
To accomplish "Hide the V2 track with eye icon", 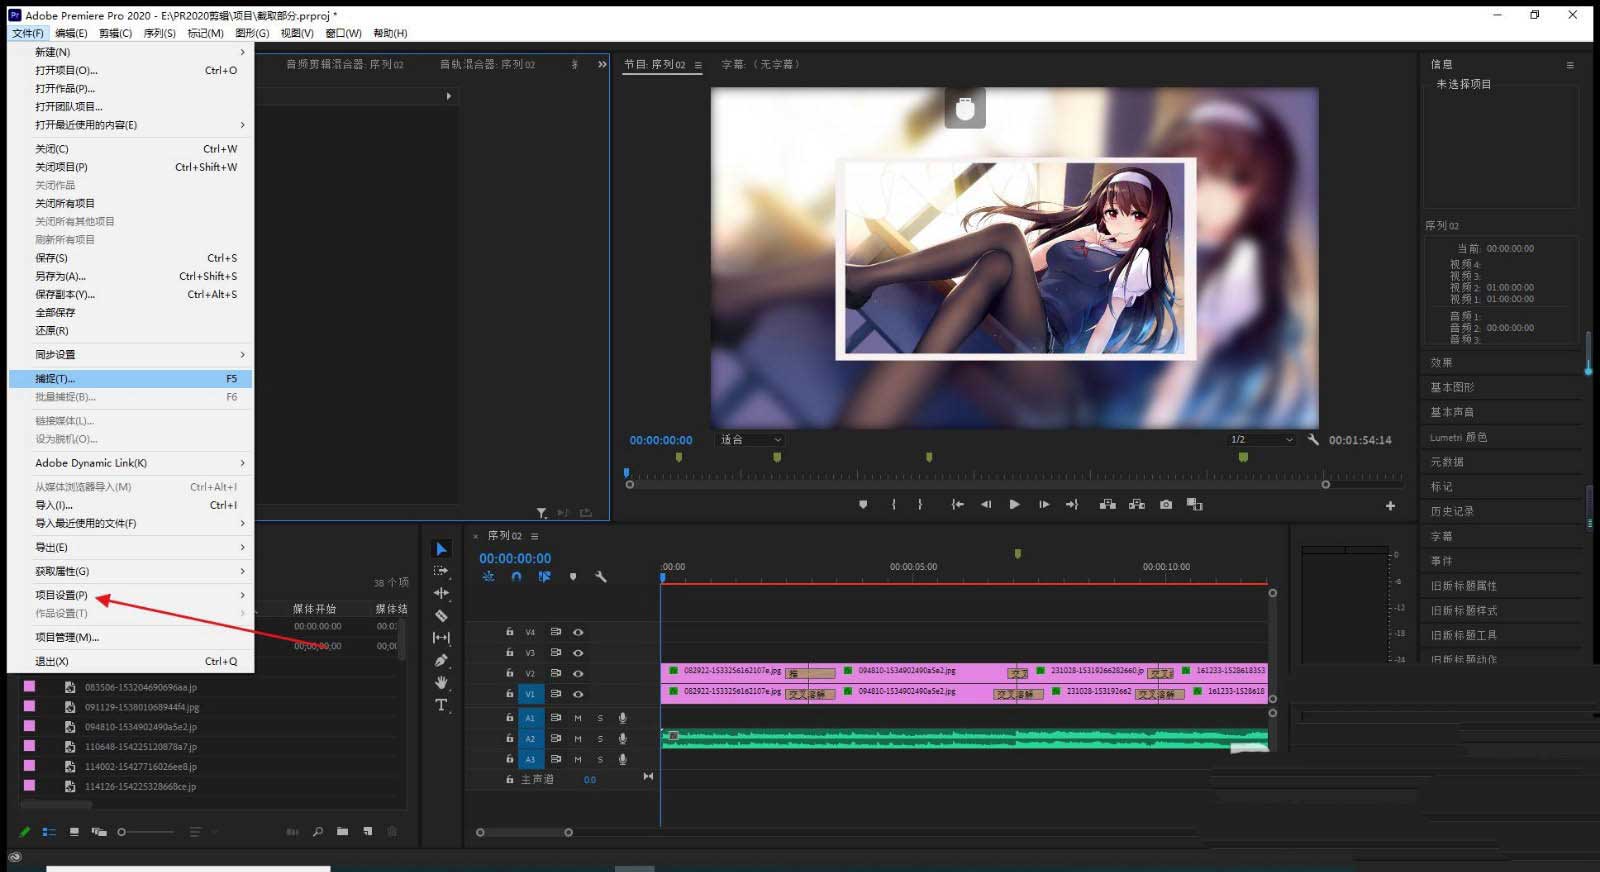I will click(578, 673).
